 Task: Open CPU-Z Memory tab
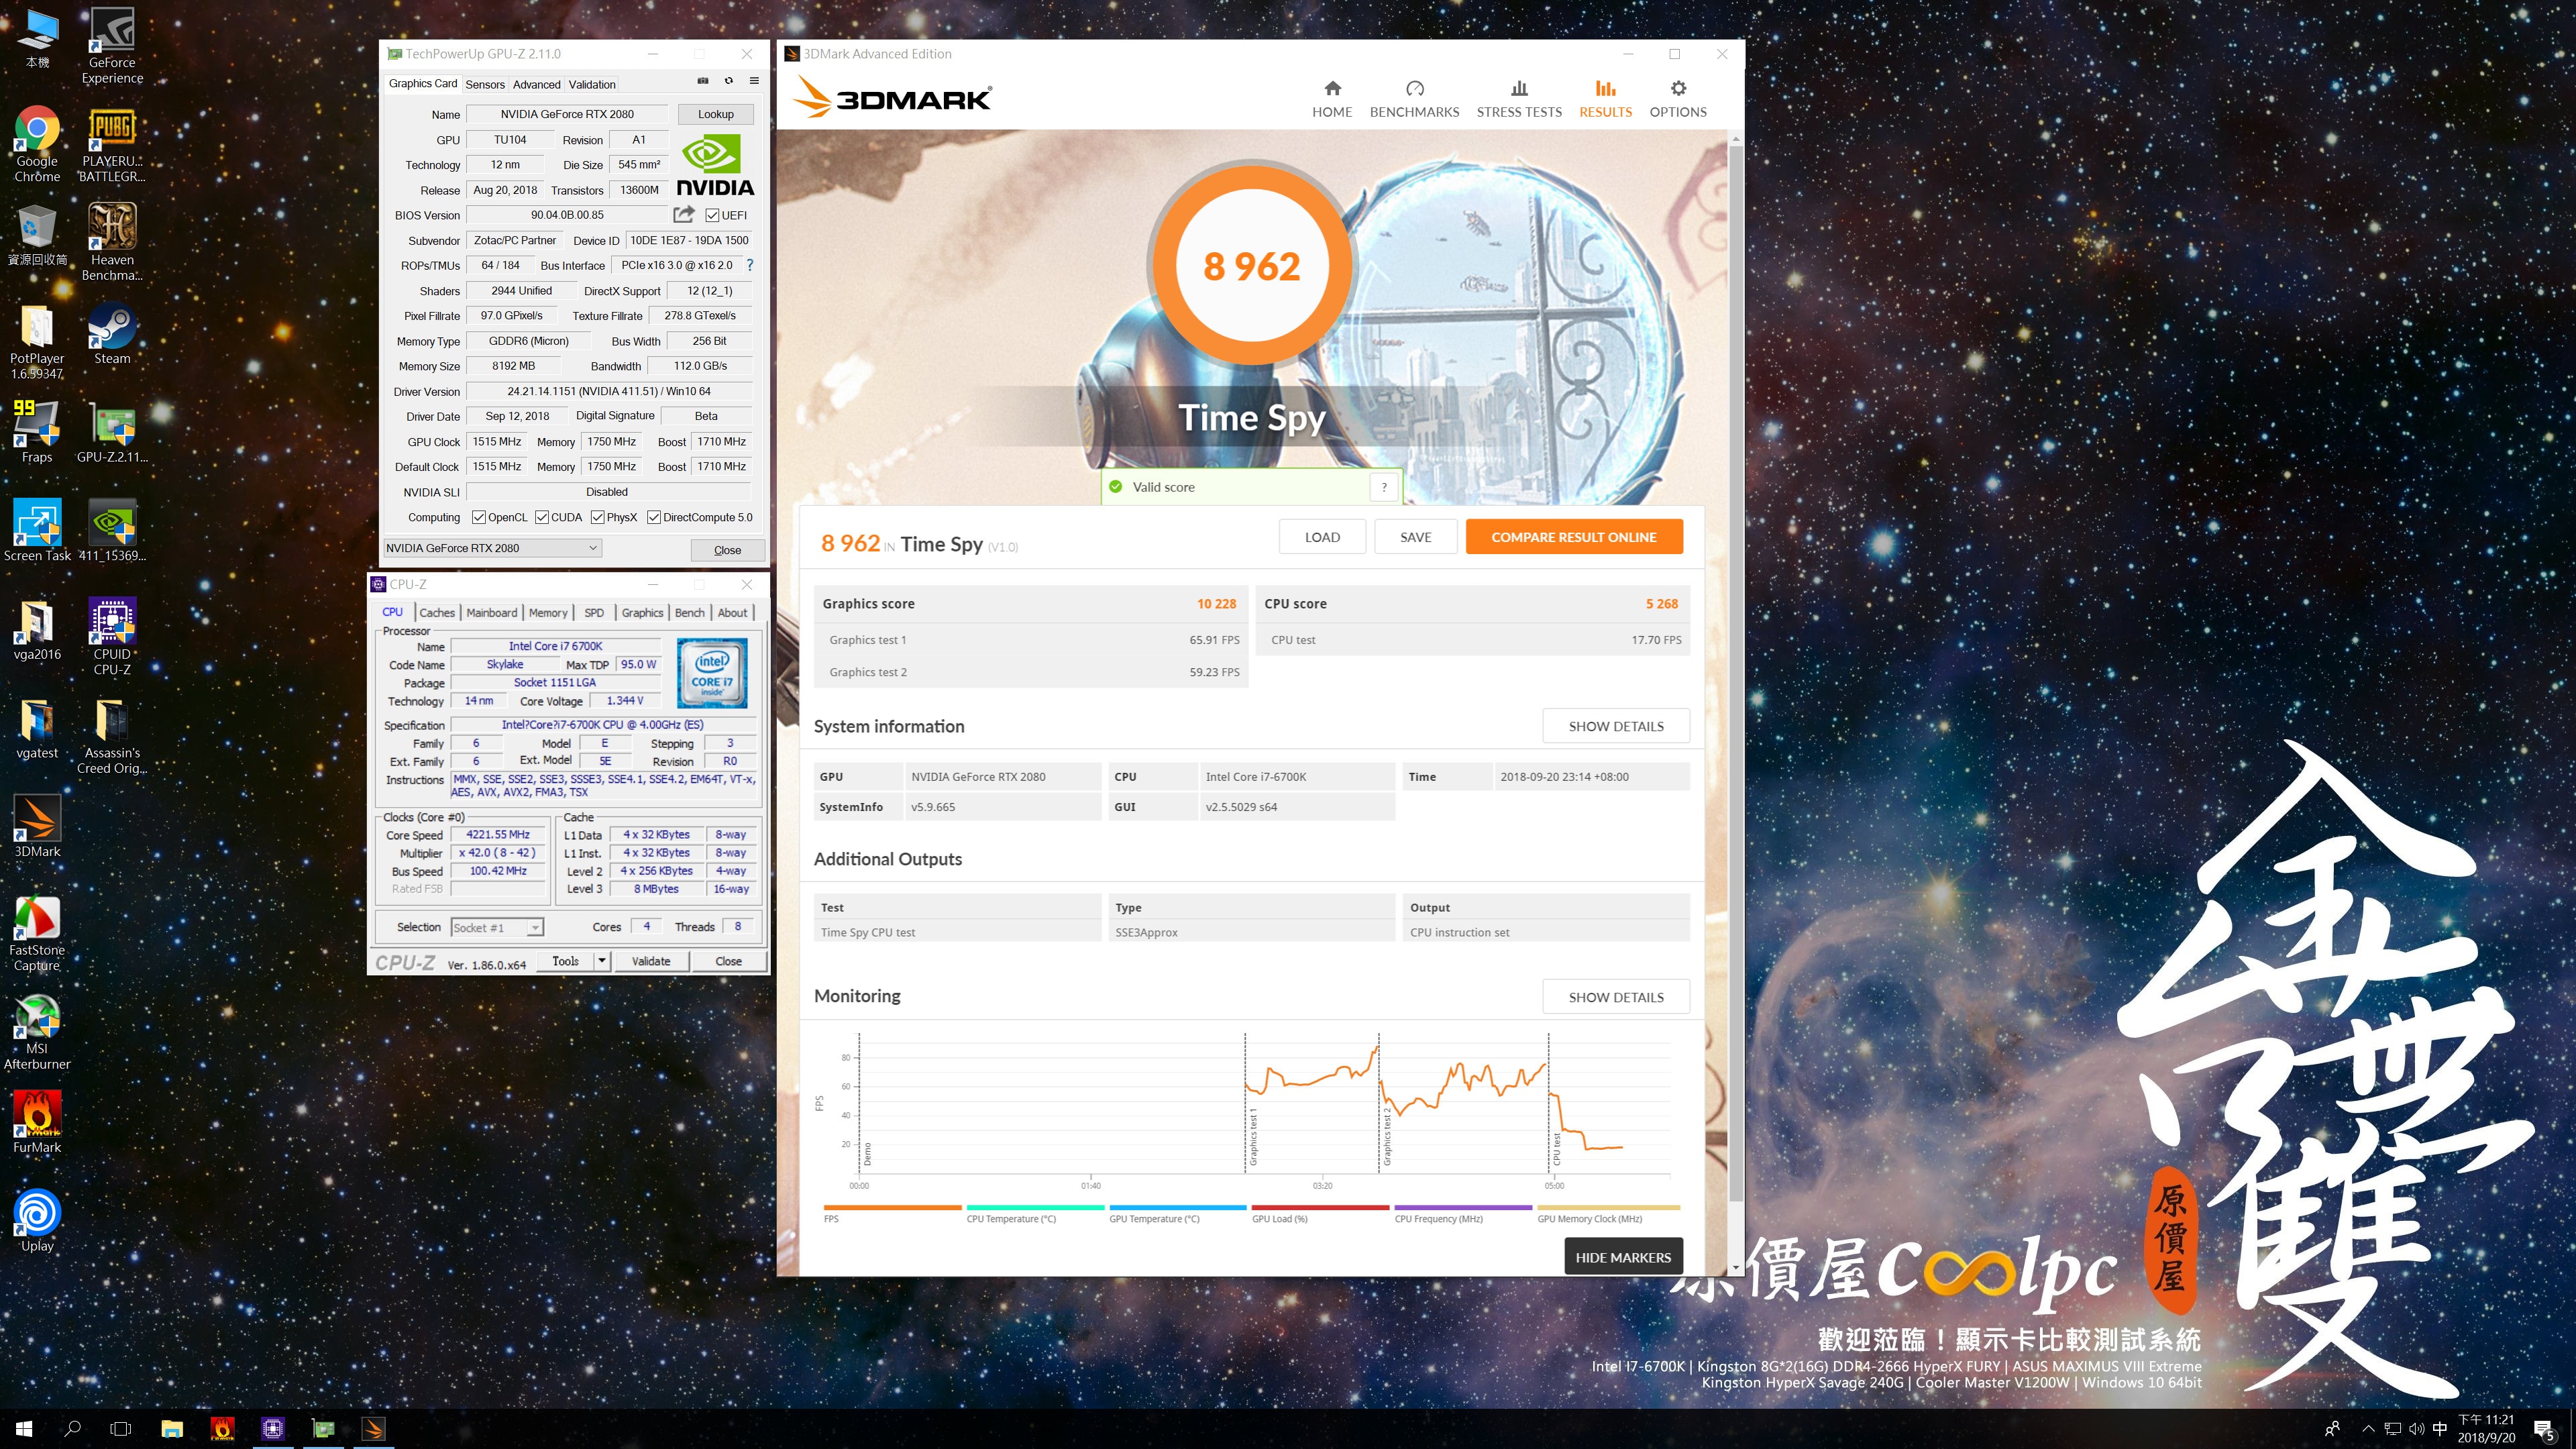548,612
